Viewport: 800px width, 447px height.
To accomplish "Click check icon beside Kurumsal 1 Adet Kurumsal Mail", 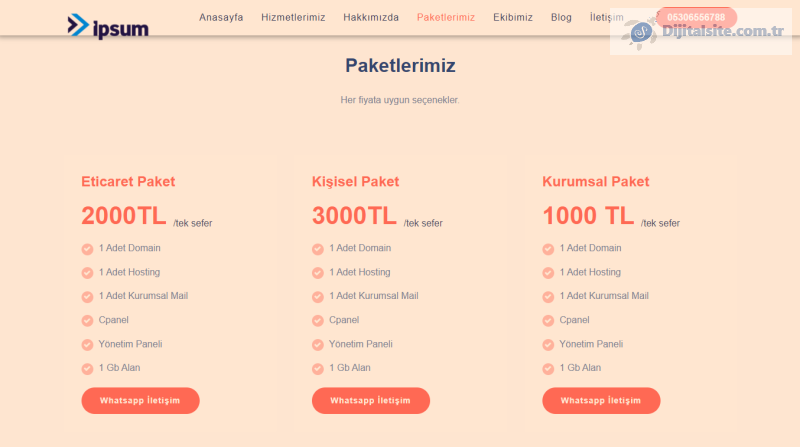I will (548, 297).
